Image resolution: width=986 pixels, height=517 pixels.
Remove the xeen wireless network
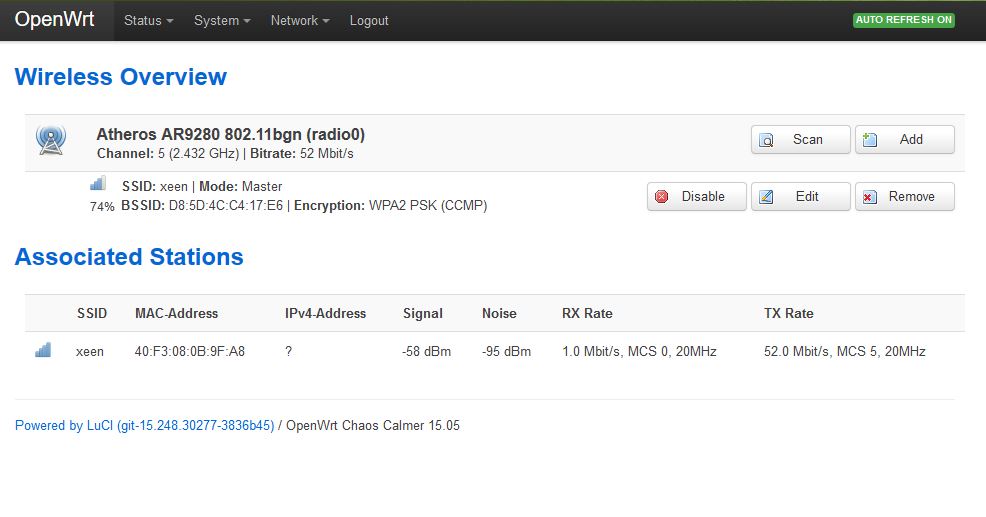click(x=904, y=197)
